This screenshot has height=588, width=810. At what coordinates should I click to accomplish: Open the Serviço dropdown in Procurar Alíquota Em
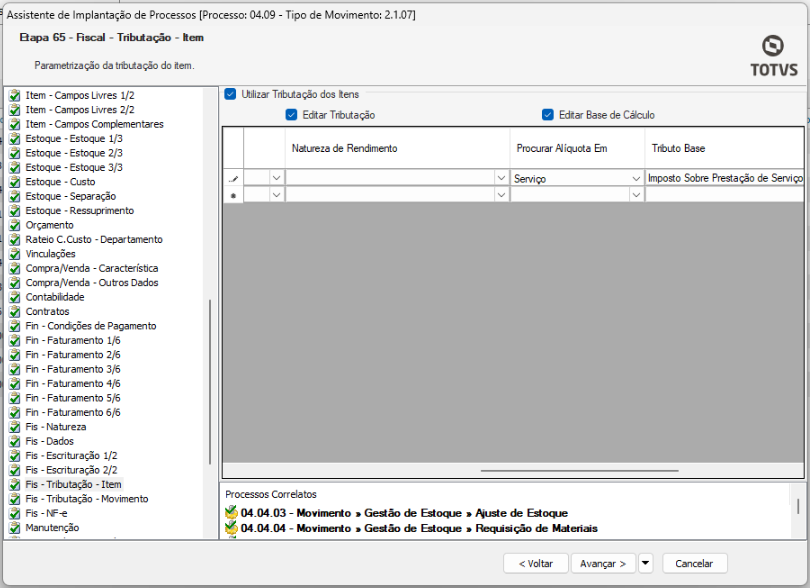coord(636,178)
